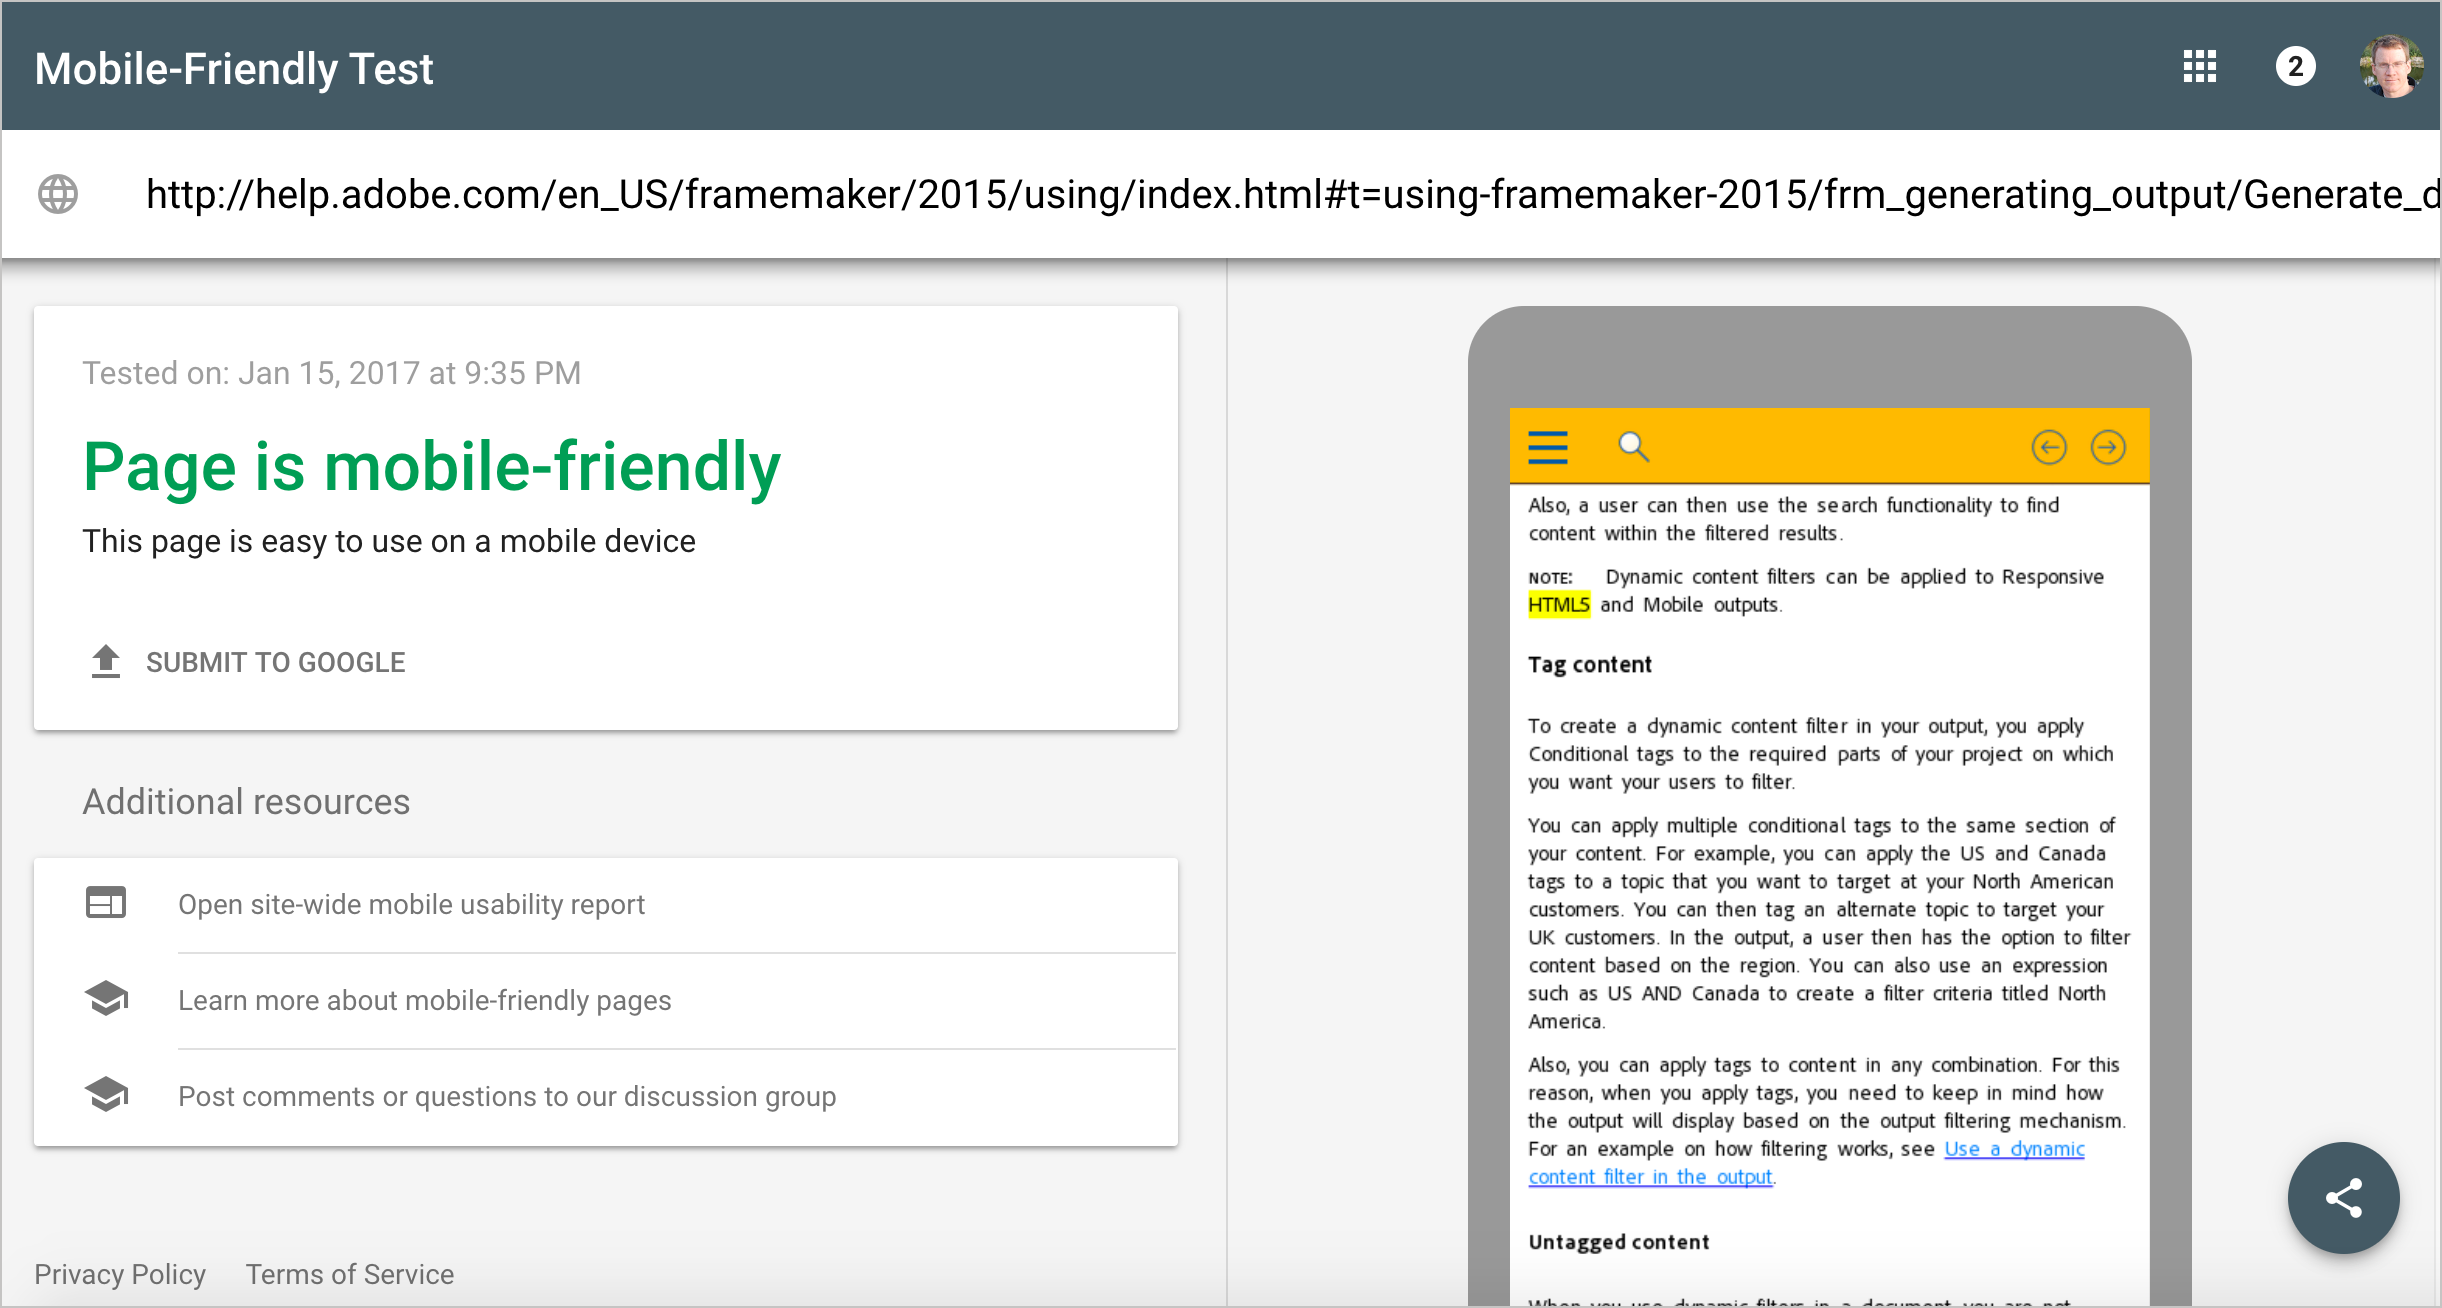Click 'Page is mobile-friendly' result heading
The width and height of the screenshot is (2442, 1308).
coord(432,467)
